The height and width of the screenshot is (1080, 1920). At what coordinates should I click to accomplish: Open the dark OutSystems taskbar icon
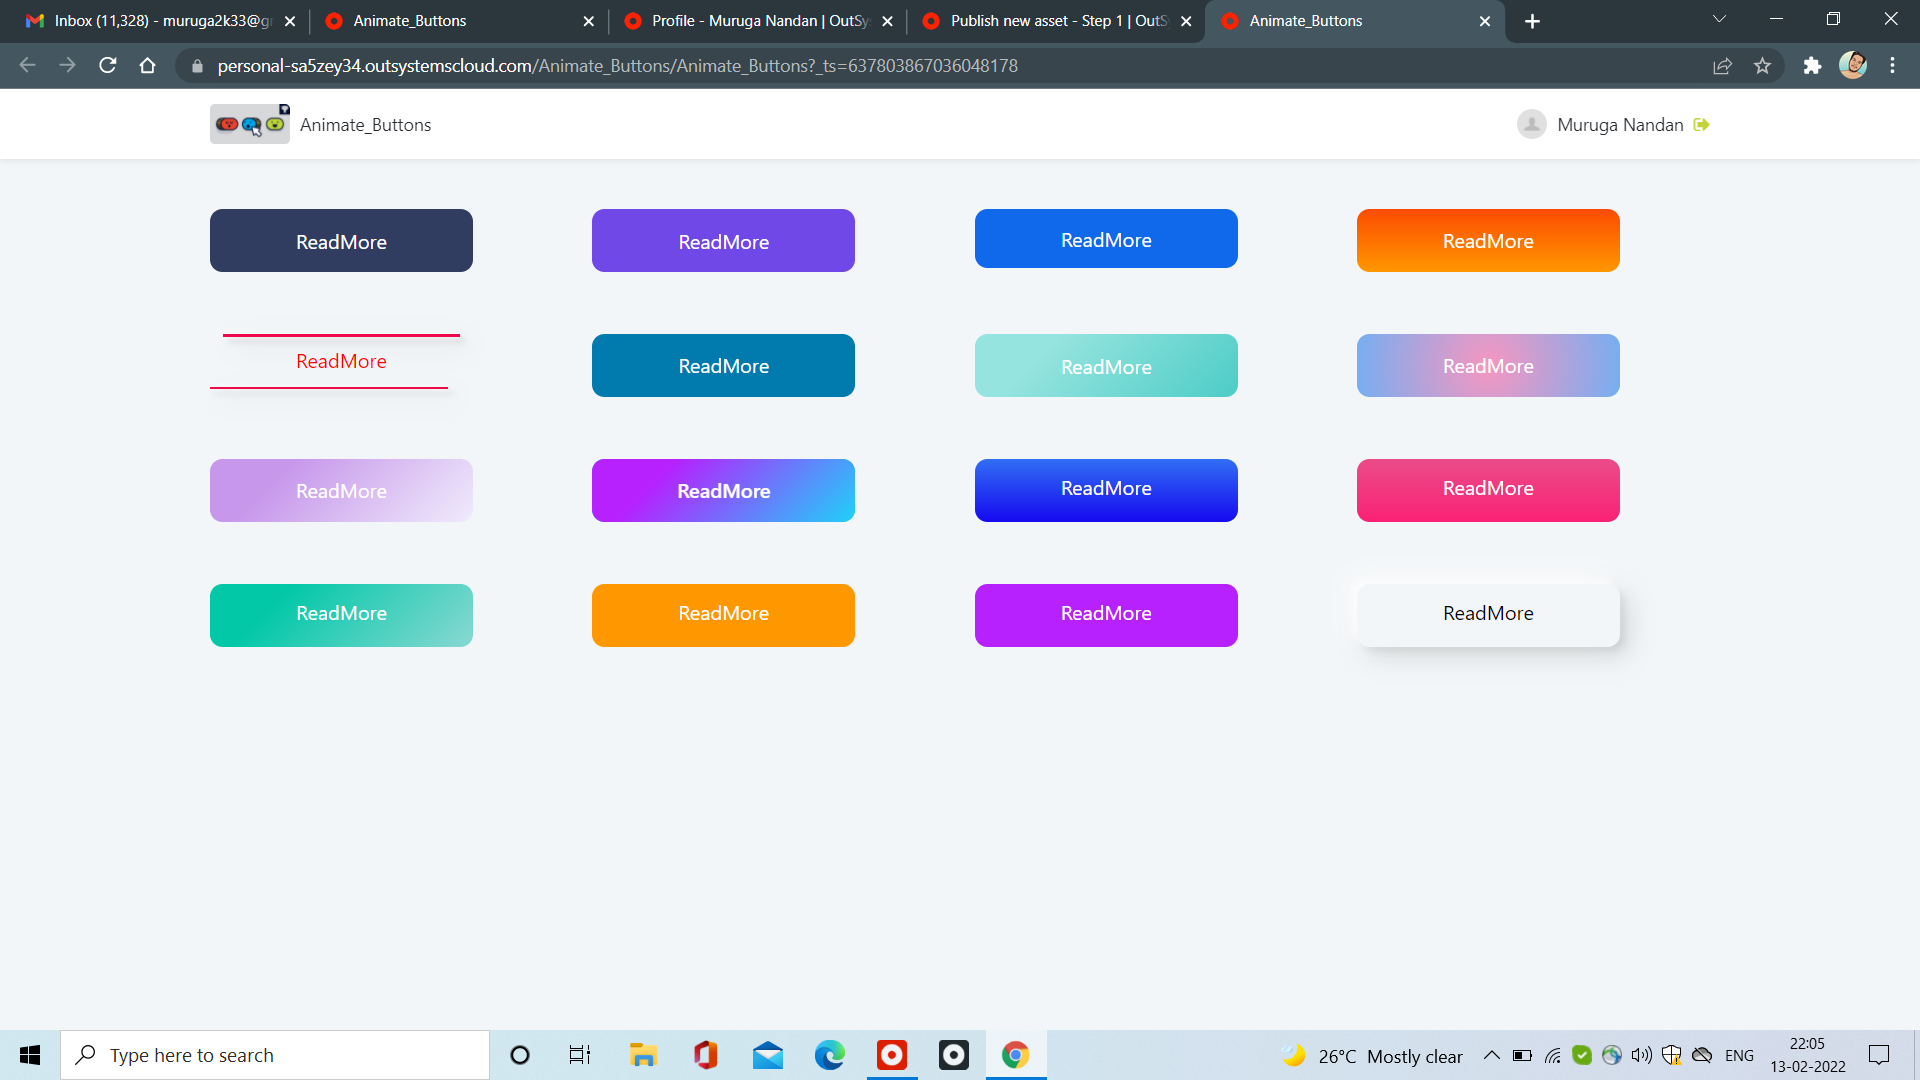click(x=953, y=1055)
